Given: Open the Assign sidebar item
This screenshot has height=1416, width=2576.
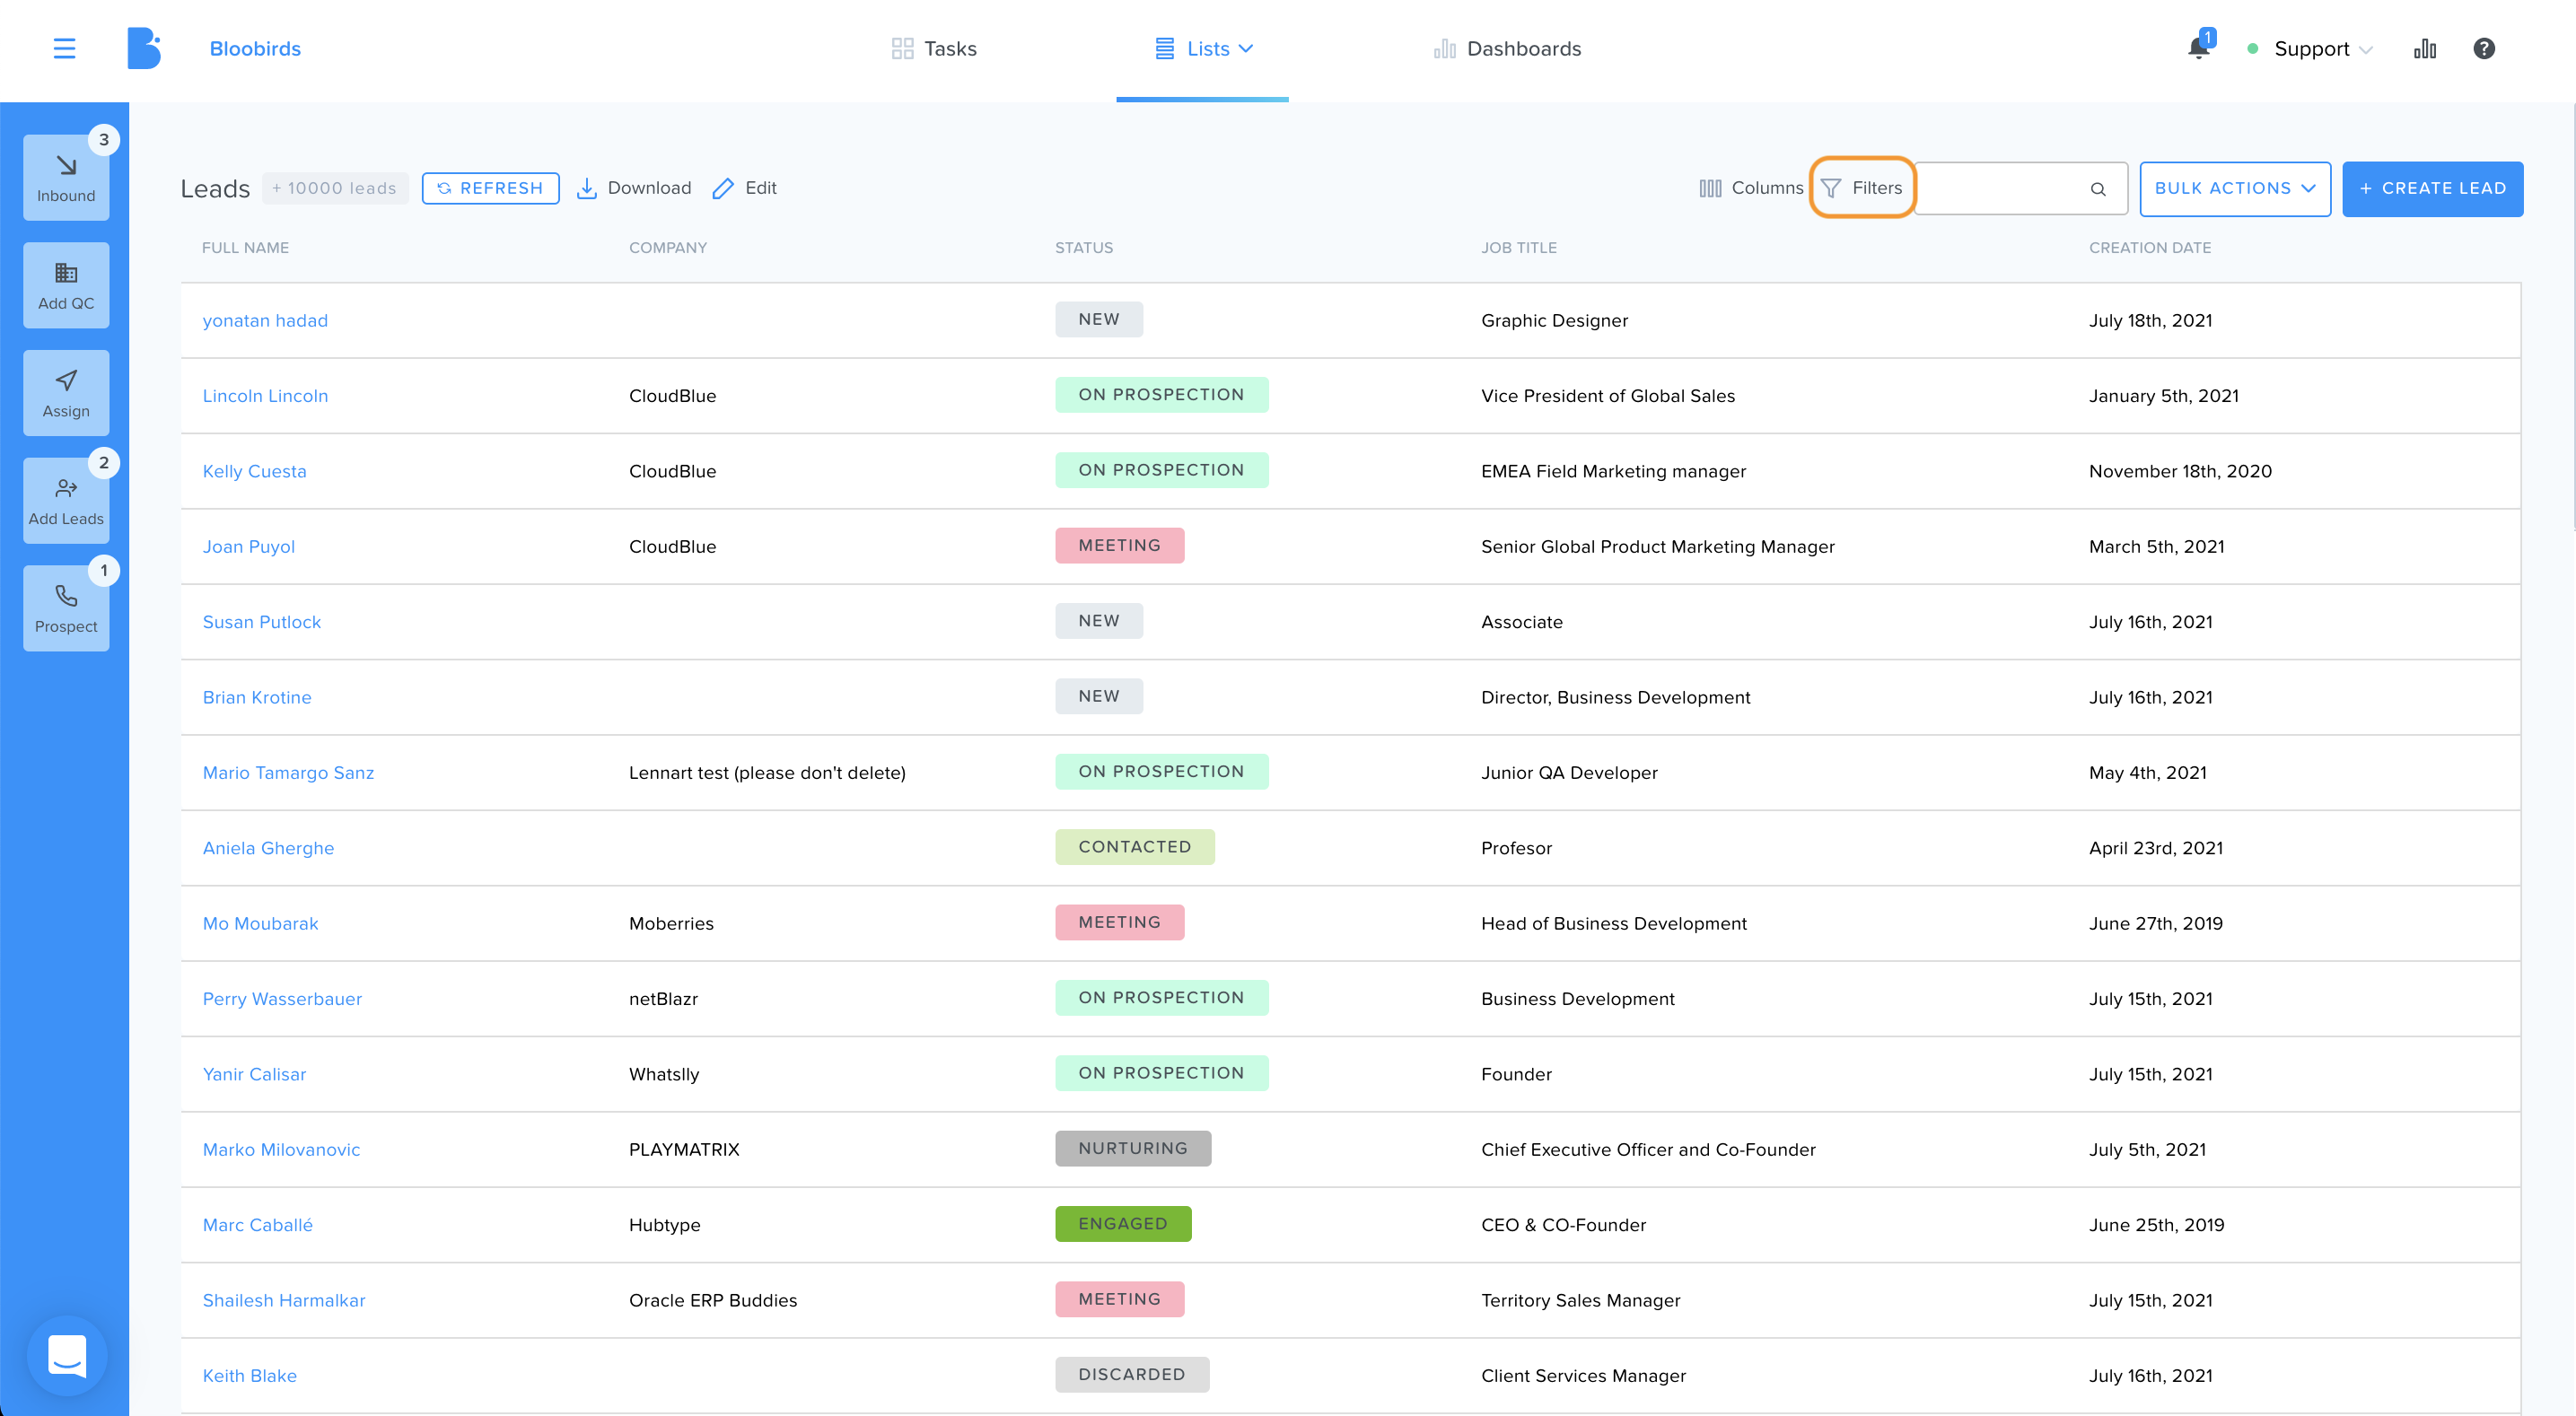Looking at the screenshot, I should click(66, 393).
